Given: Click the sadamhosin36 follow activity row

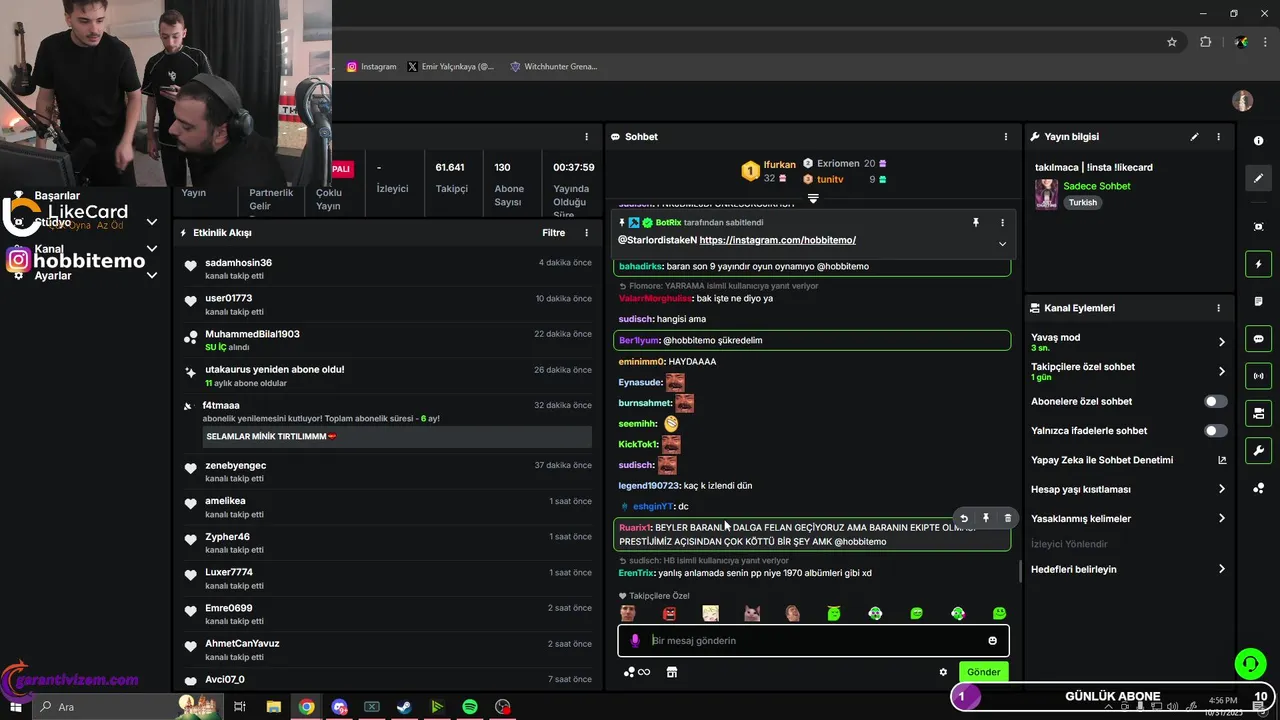Looking at the screenshot, I should click(388, 269).
